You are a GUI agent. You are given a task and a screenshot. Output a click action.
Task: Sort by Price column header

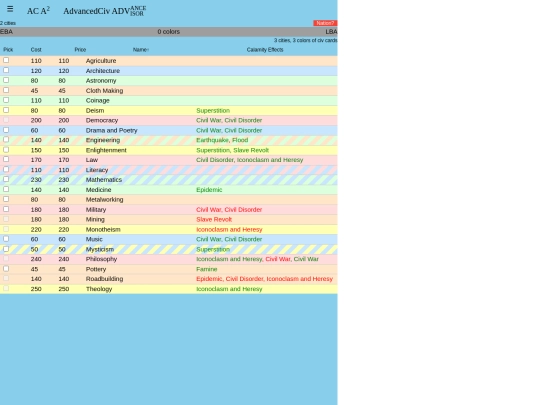[x=80, y=50]
